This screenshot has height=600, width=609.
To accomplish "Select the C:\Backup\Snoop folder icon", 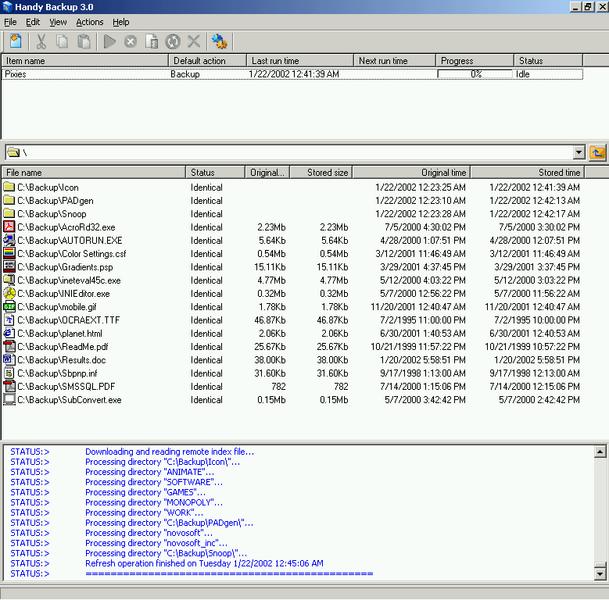I will (9, 214).
